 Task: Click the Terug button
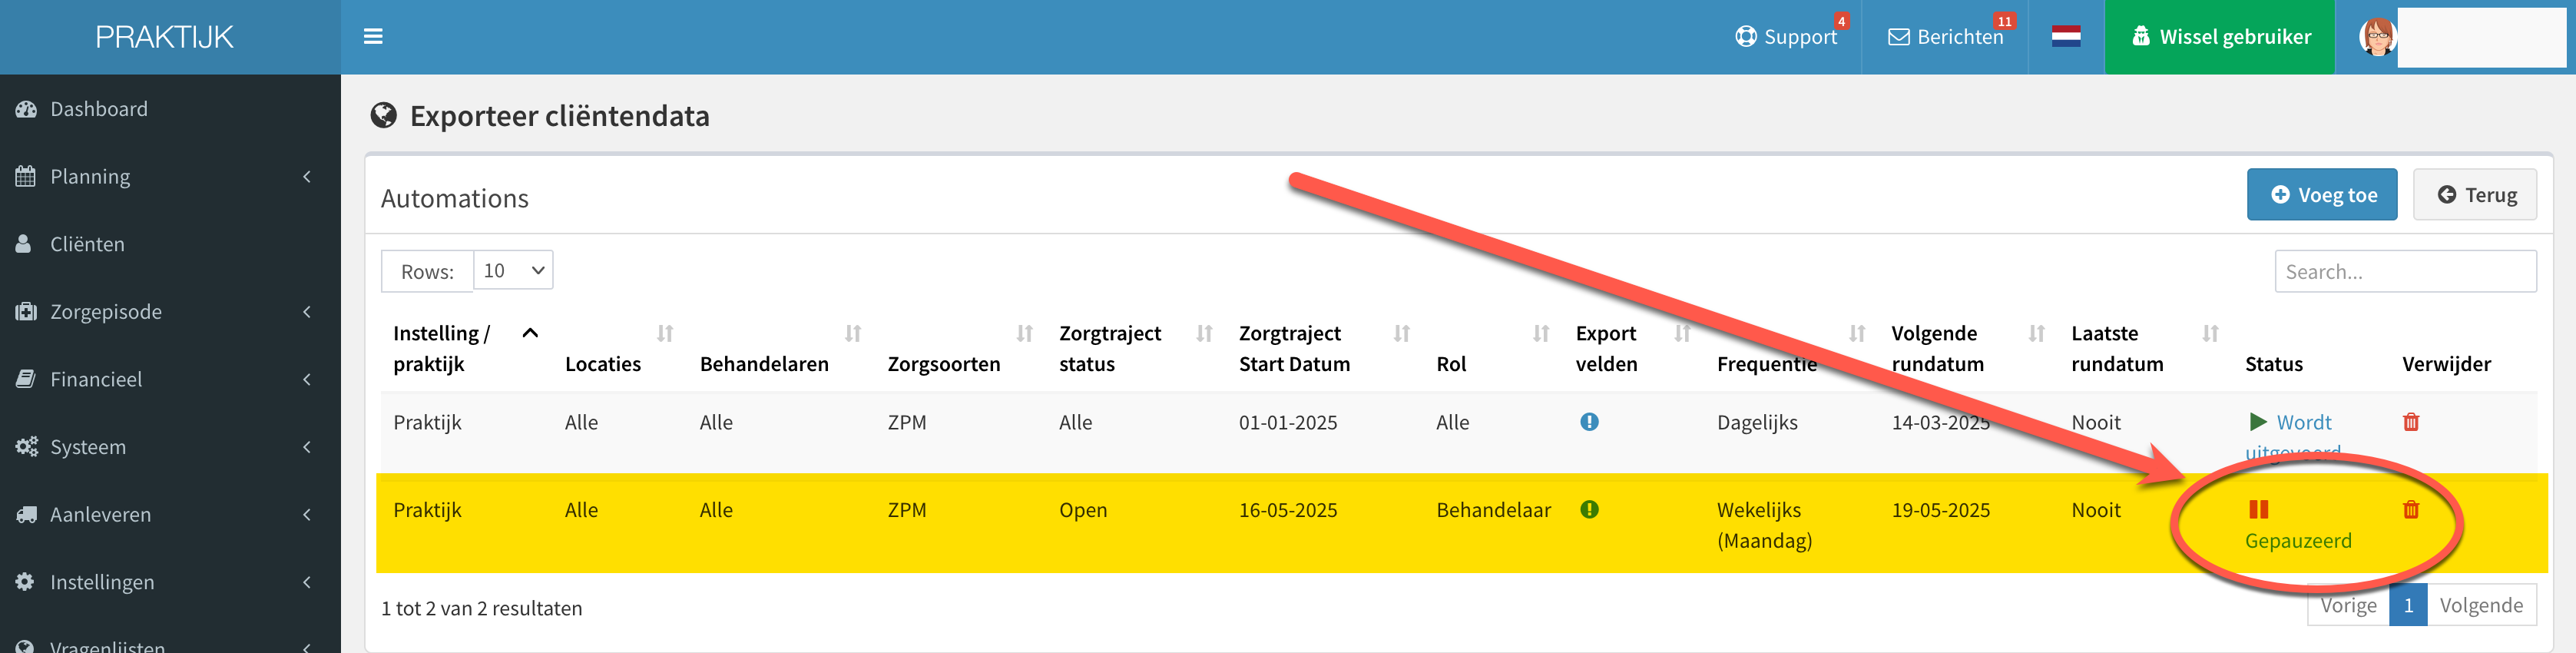click(x=2475, y=195)
